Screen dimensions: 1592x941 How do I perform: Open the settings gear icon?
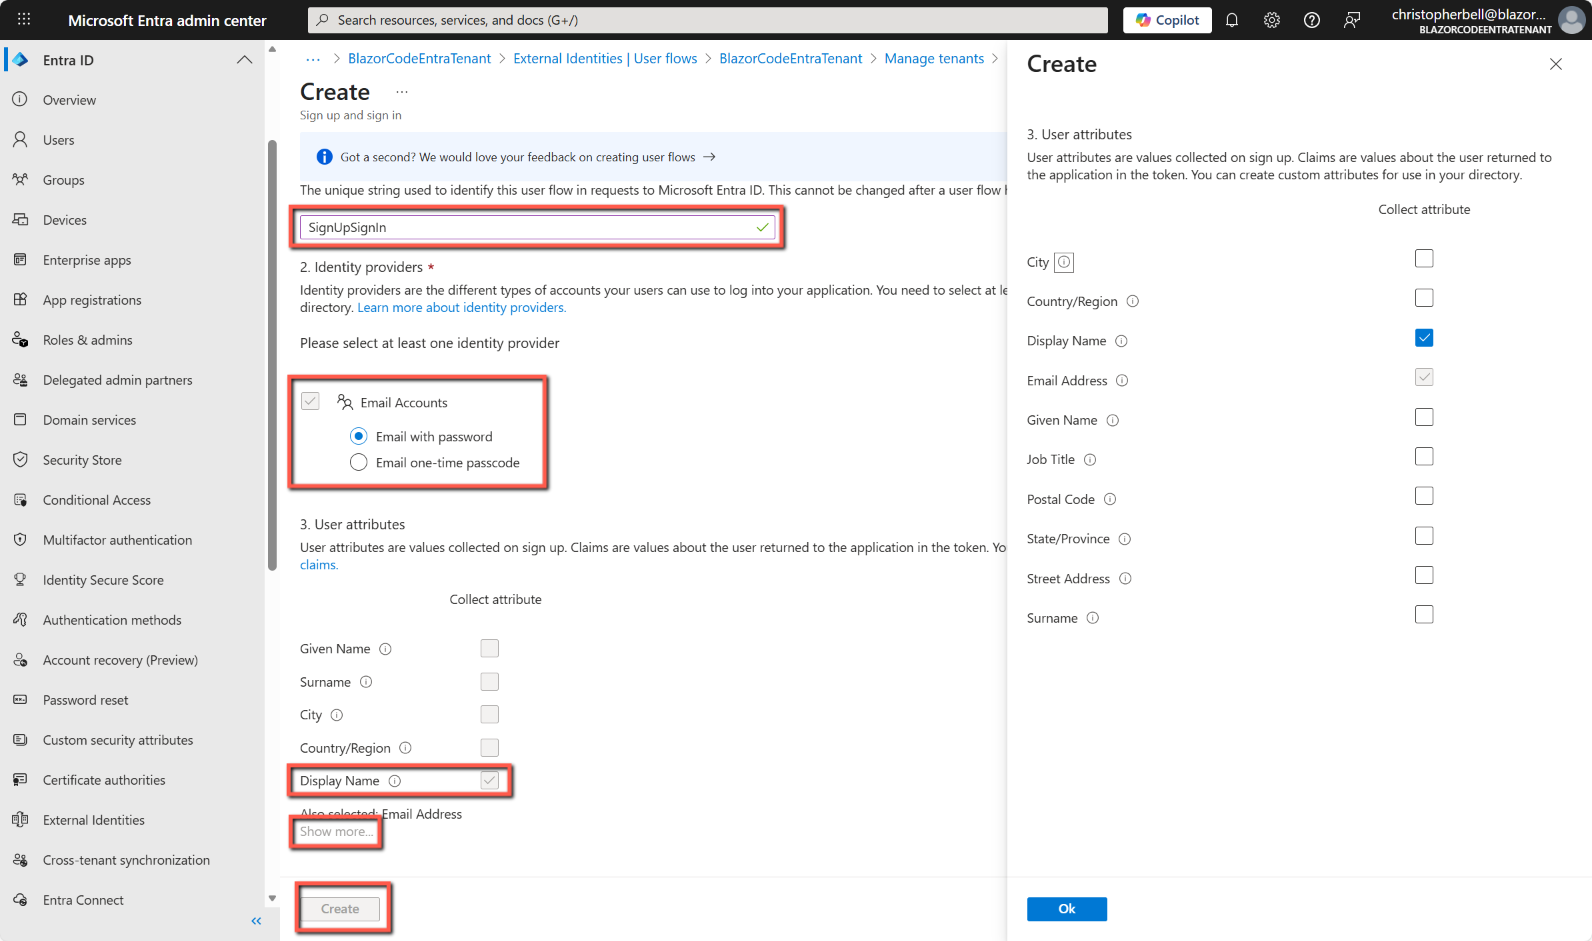(1272, 20)
